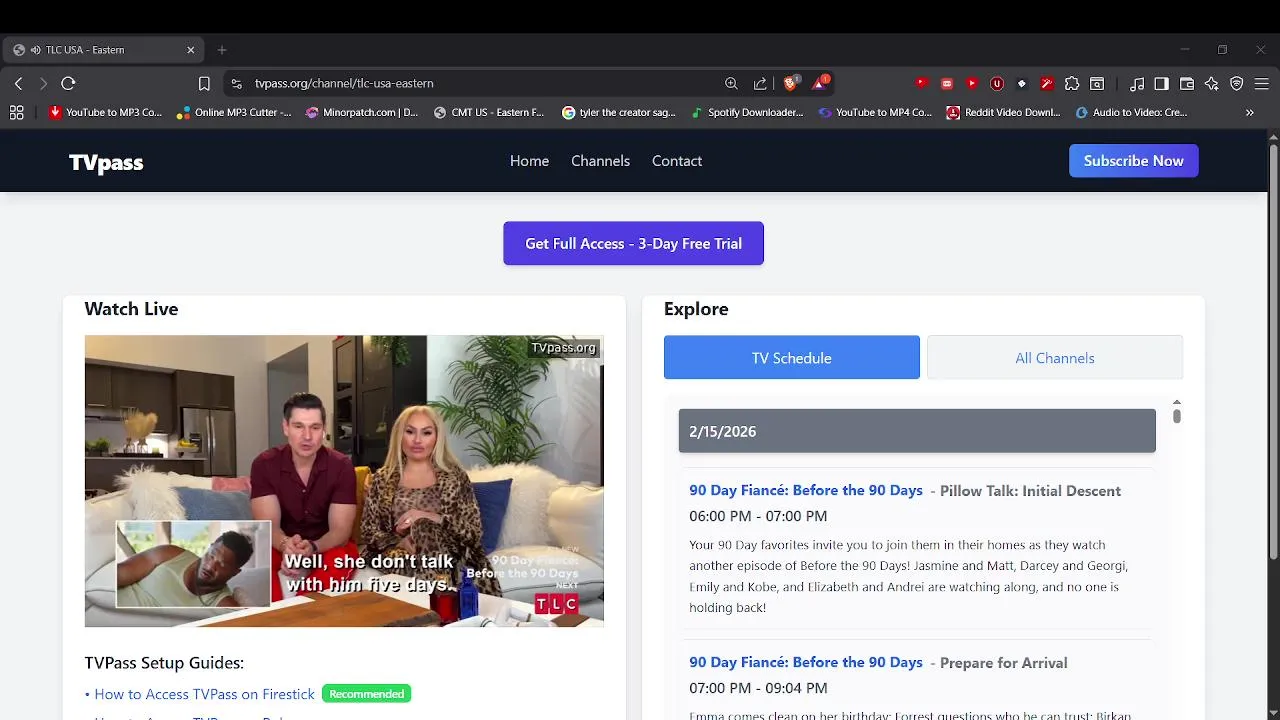Viewport: 1280px width, 720px height.
Task: Click Pillow Talk: Initial Descent show title
Action: tap(1030, 491)
